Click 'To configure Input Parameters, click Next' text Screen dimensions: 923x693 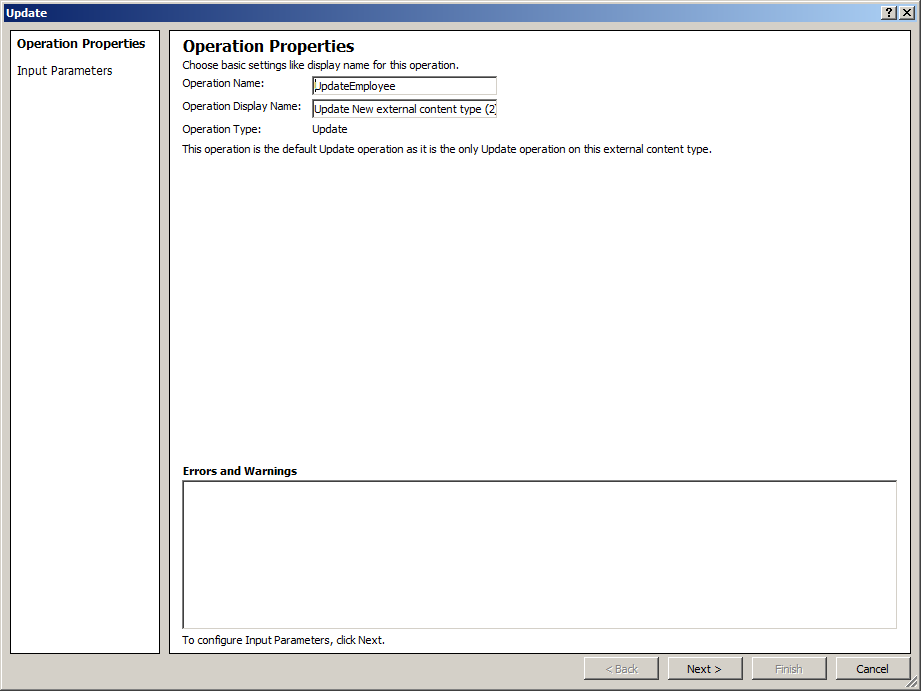pyautogui.click(x=283, y=640)
